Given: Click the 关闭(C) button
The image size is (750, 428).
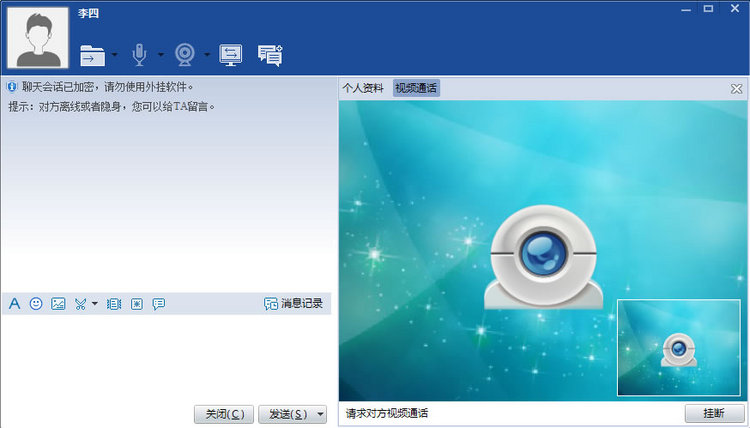Looking at the screenshot, I should (x=224, y=414).
